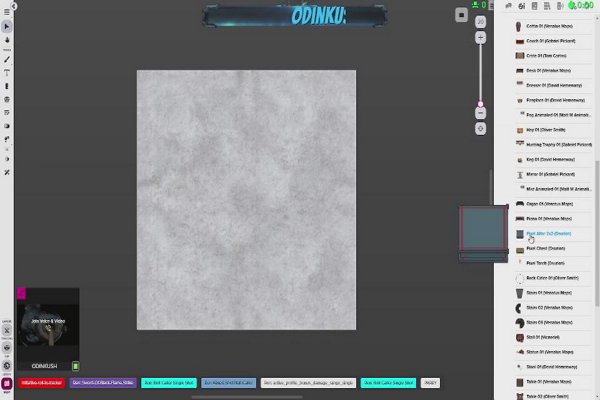Select the Hunting Trophy 01 asset

point(553,145)
